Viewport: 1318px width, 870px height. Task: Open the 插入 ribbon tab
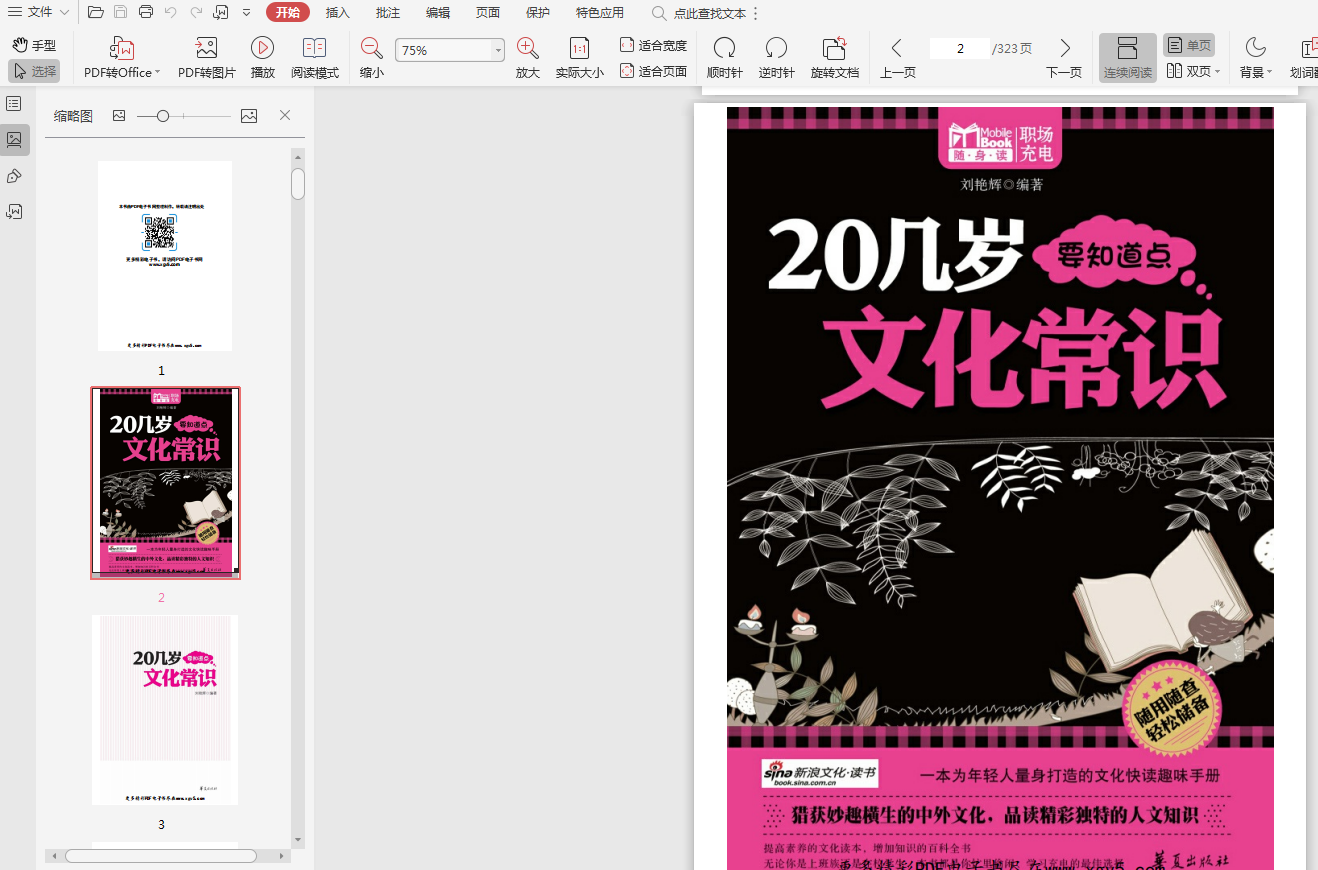pos(338,13)
